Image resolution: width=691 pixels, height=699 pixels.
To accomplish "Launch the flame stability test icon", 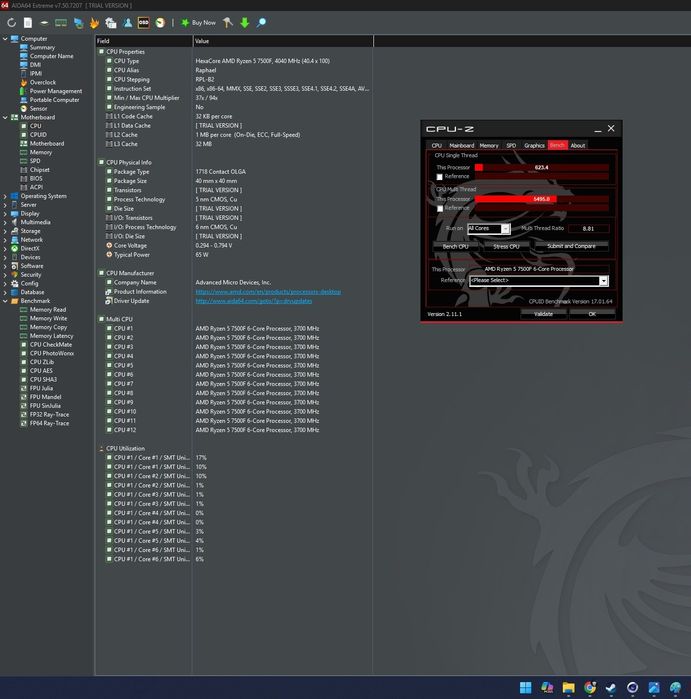I will [x=94, y=22].
